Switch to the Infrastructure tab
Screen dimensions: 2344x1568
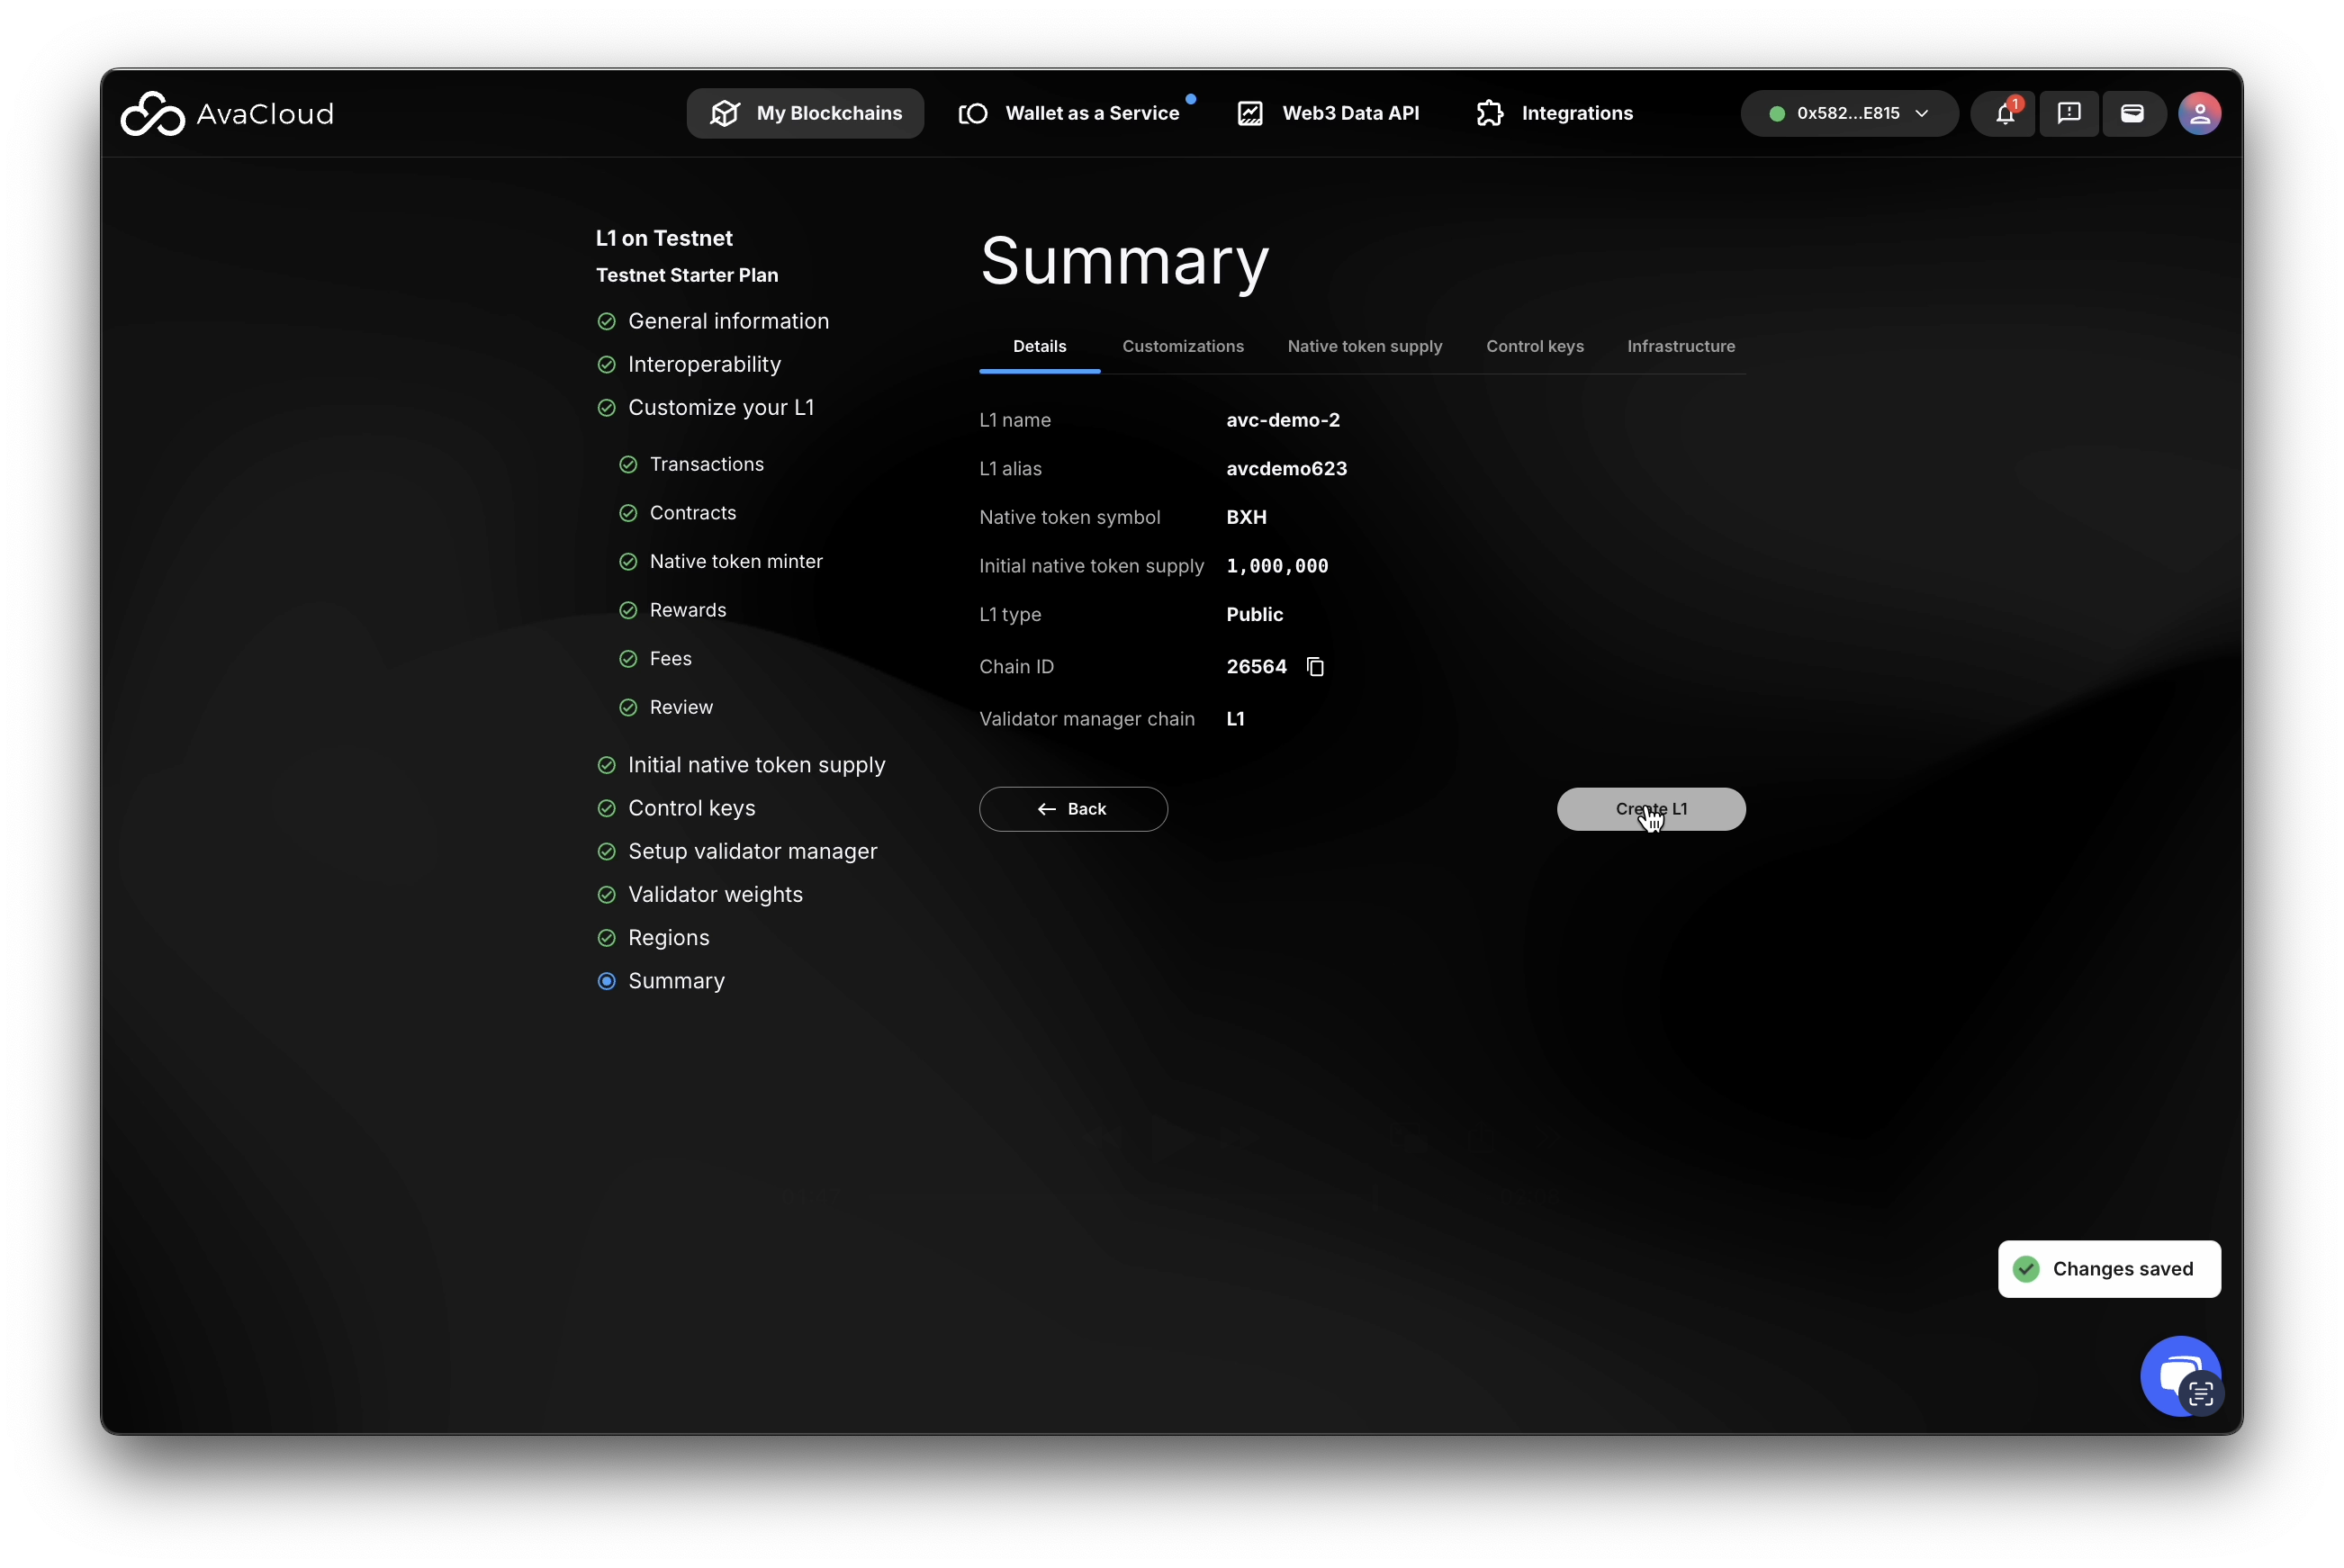point(1680,346)
